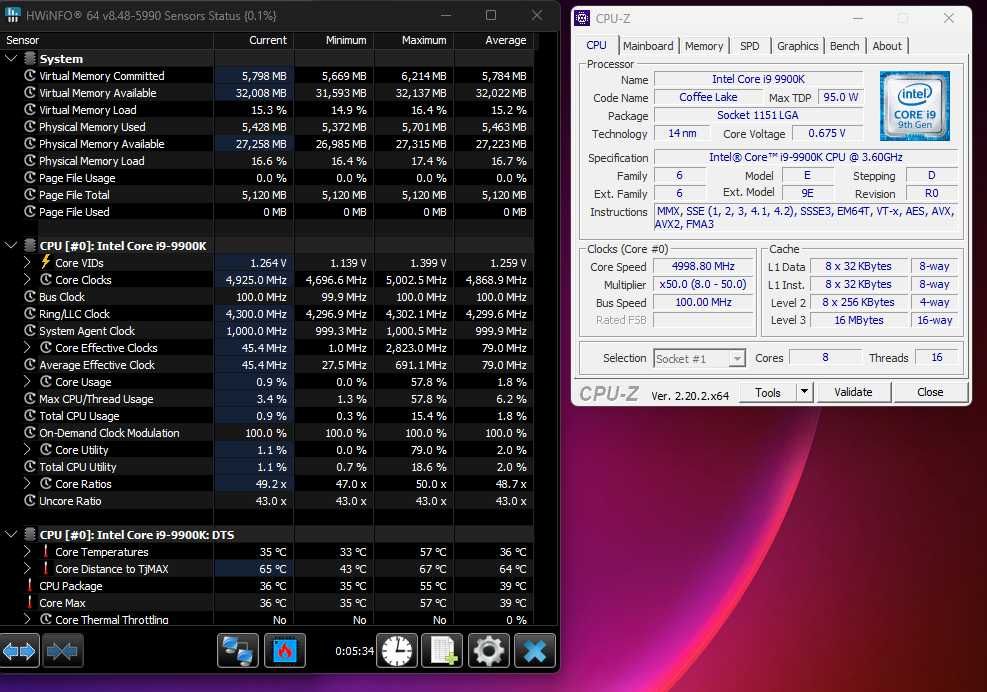Click the CPU-Z title bar app icon
The image size is (987, 692).
click(583, 18)
